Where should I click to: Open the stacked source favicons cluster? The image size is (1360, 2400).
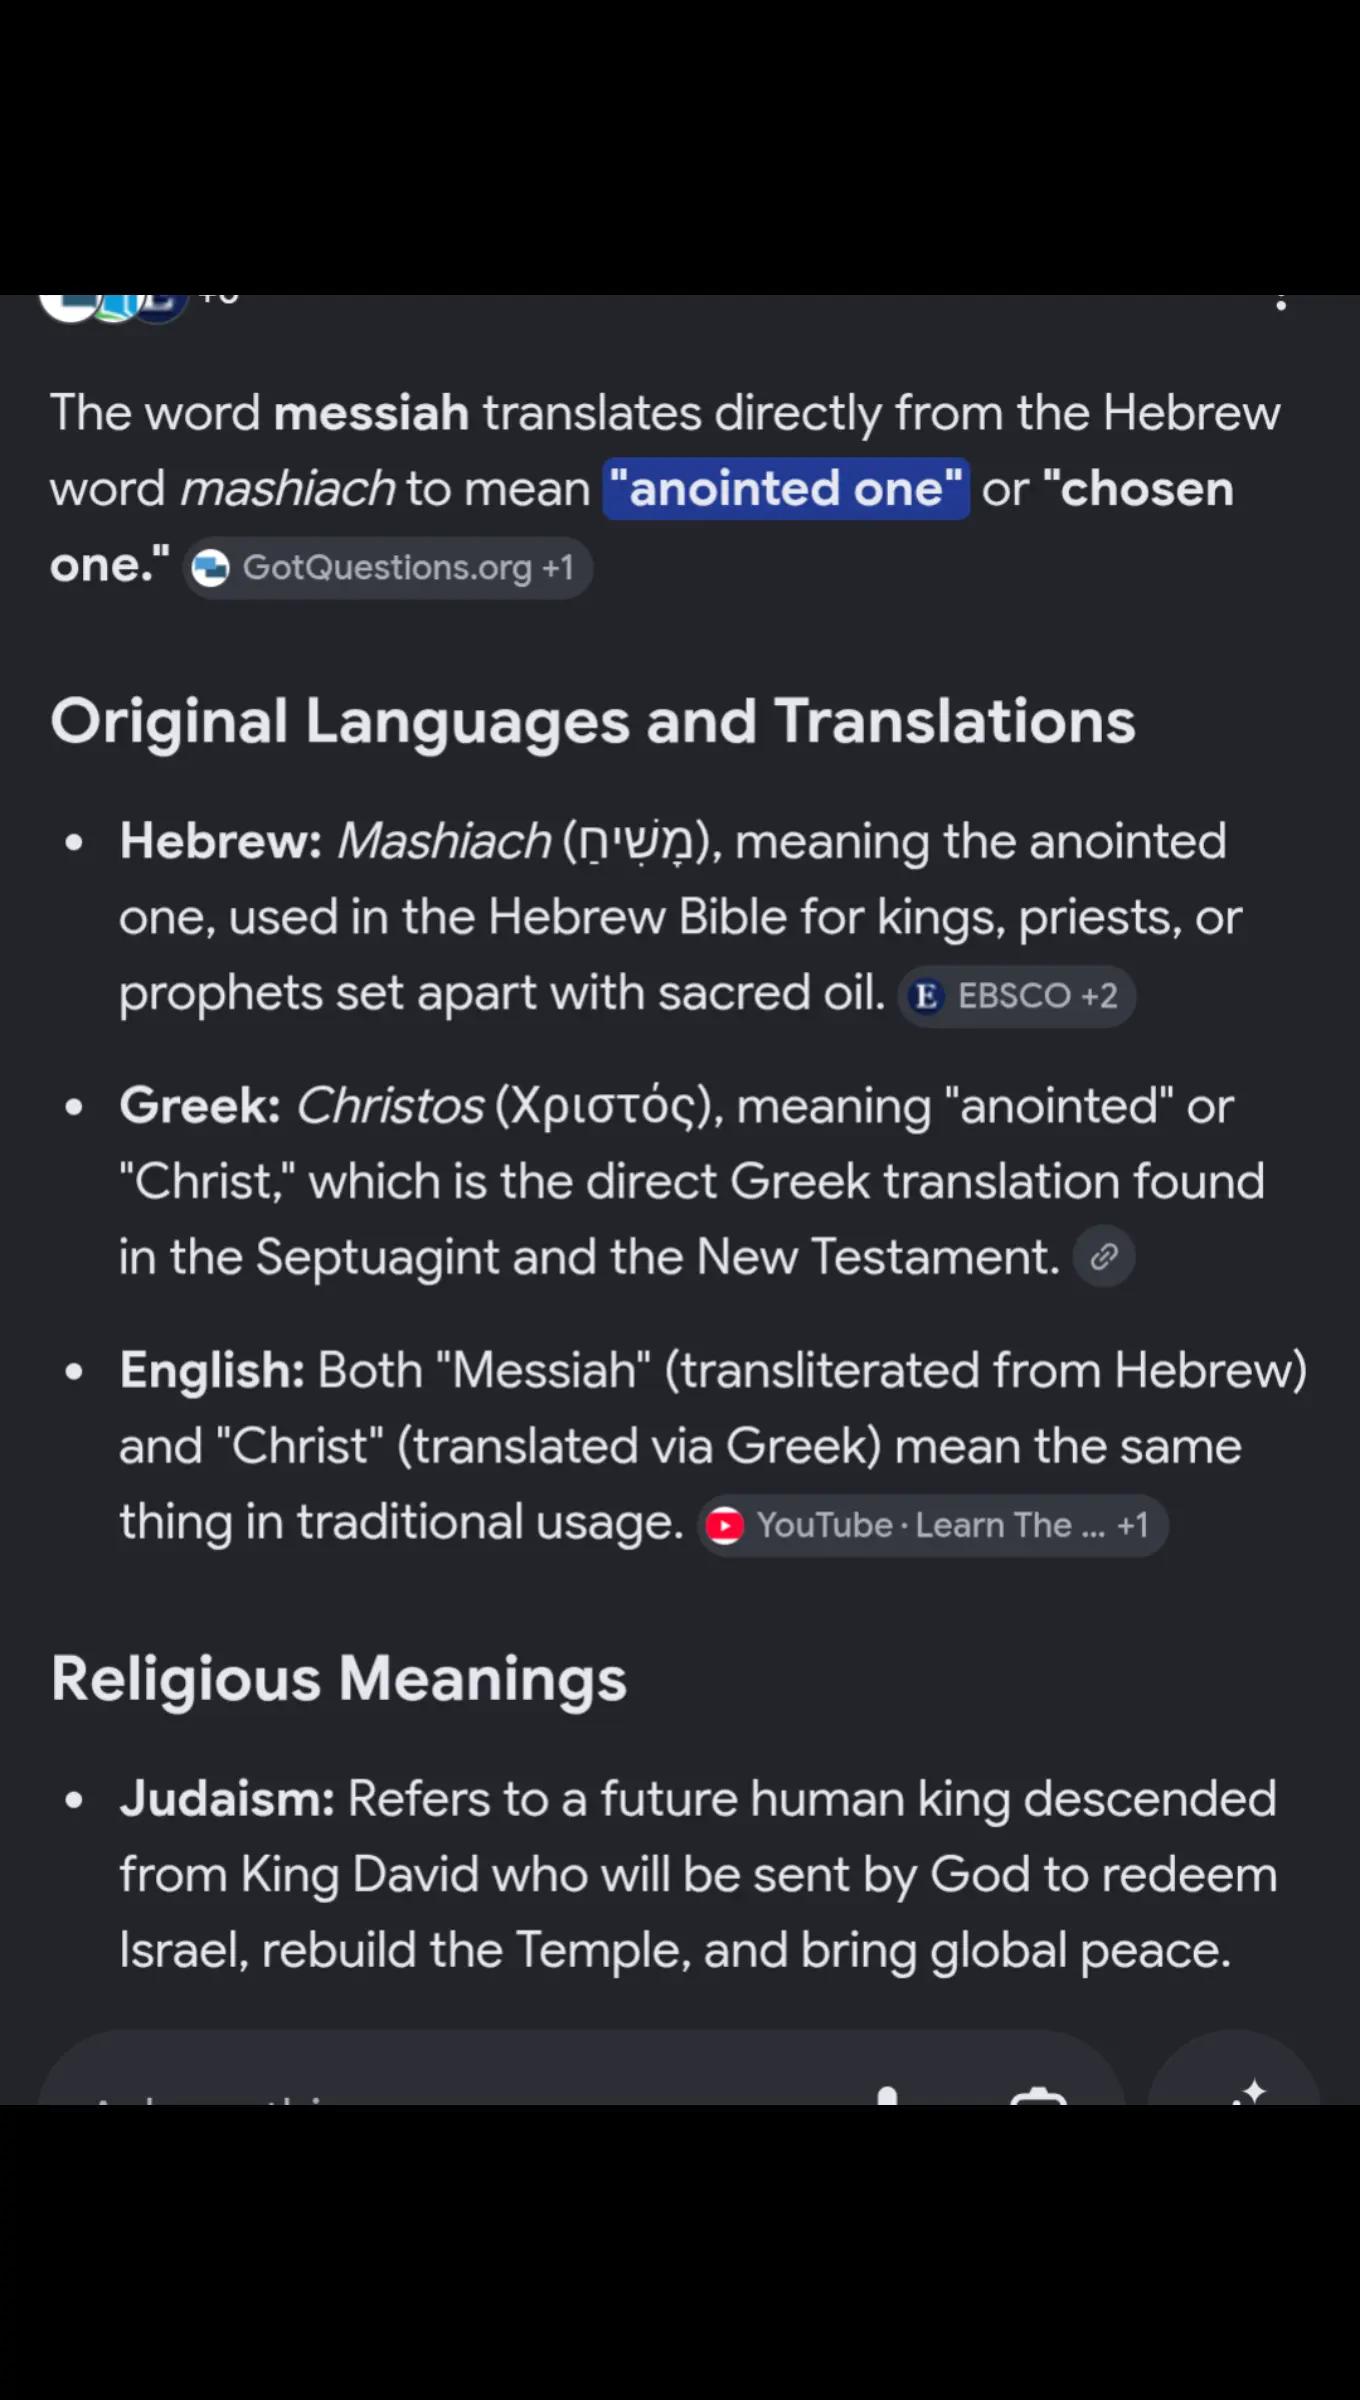[113, 305]
